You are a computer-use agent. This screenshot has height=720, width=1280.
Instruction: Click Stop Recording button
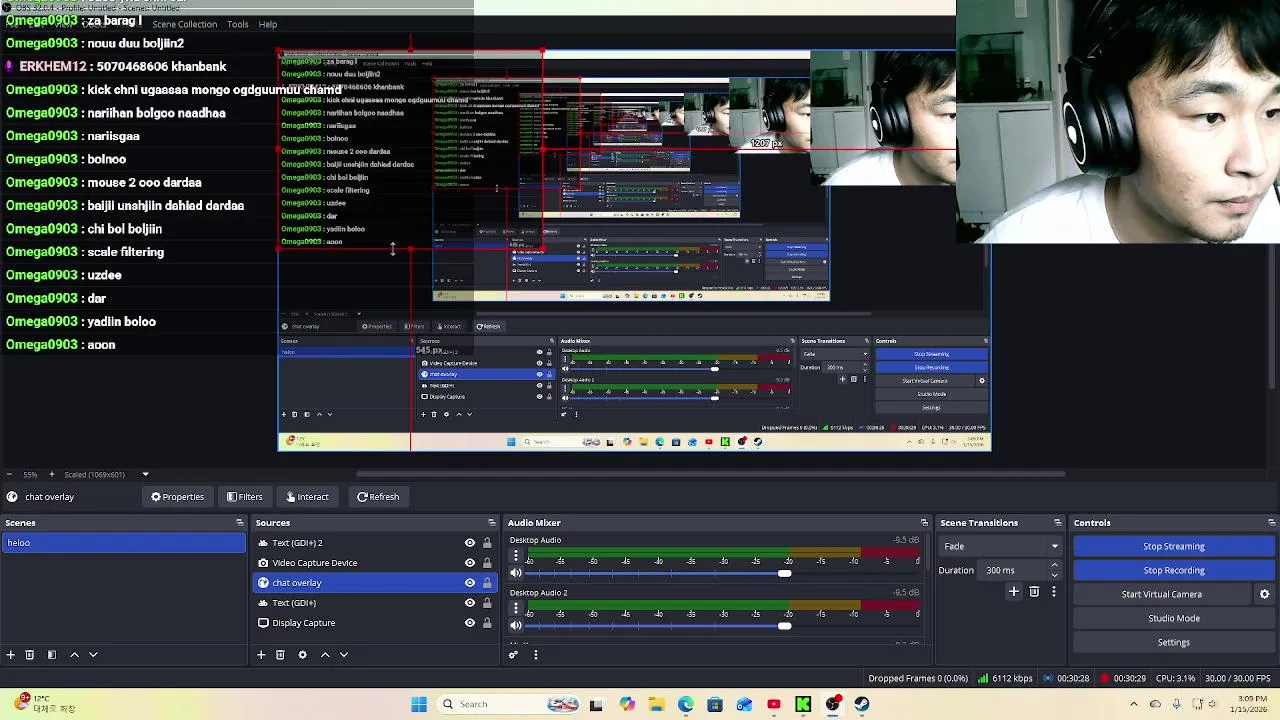1174,570
